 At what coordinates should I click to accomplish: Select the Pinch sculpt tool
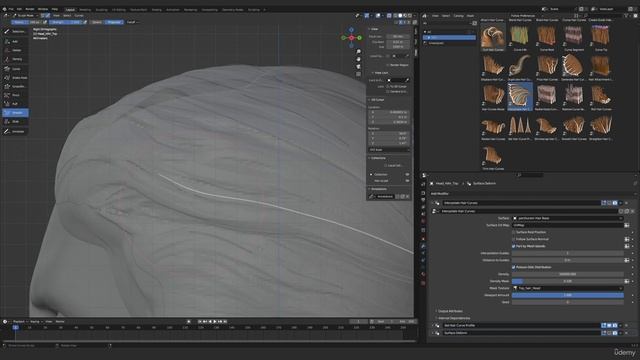(x=15, y=95)
